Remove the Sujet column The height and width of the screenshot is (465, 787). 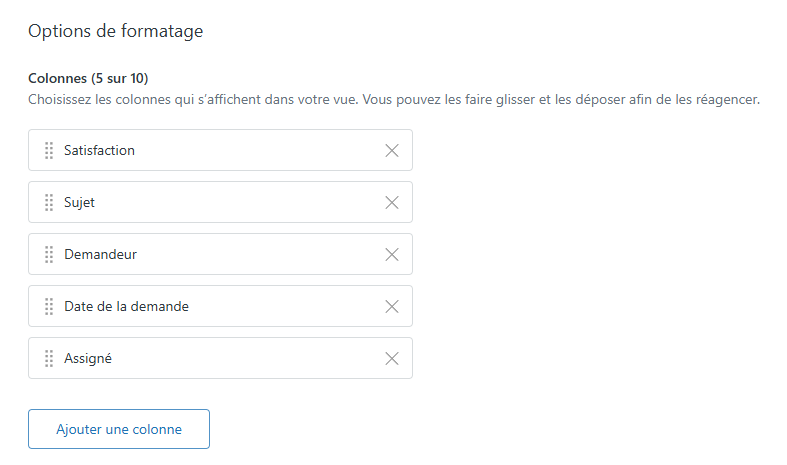point(392,202)
